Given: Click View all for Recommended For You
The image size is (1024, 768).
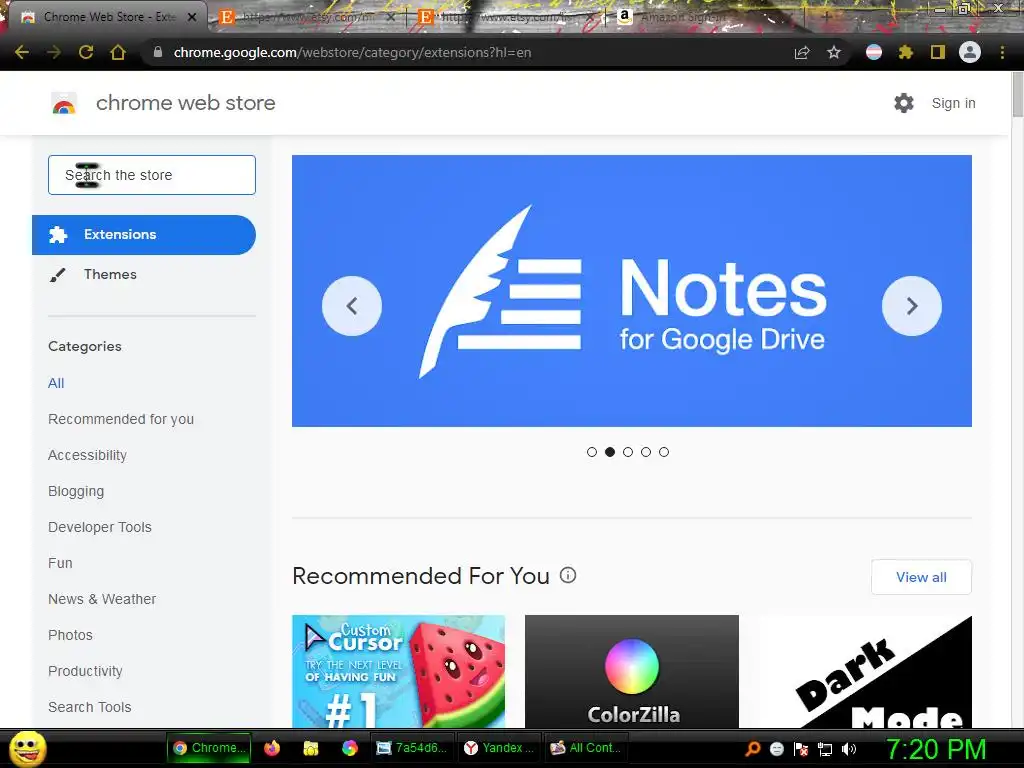Looking at the screenshot, I should coord(921,577).
